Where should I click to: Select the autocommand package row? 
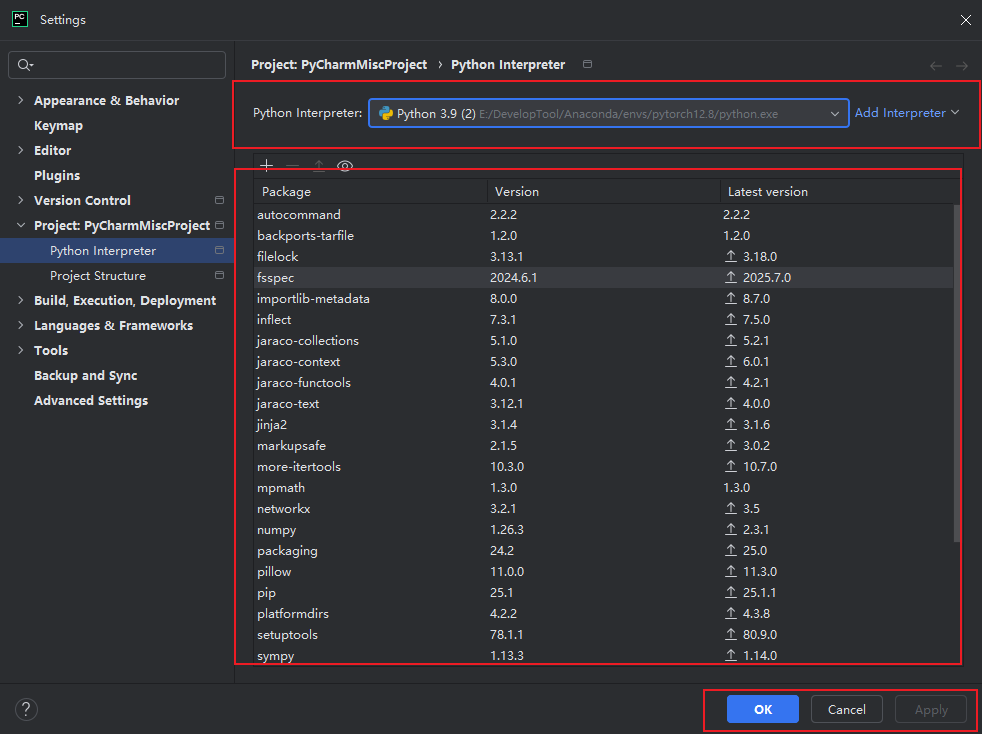pyautogui.click(x=604, y=215)
